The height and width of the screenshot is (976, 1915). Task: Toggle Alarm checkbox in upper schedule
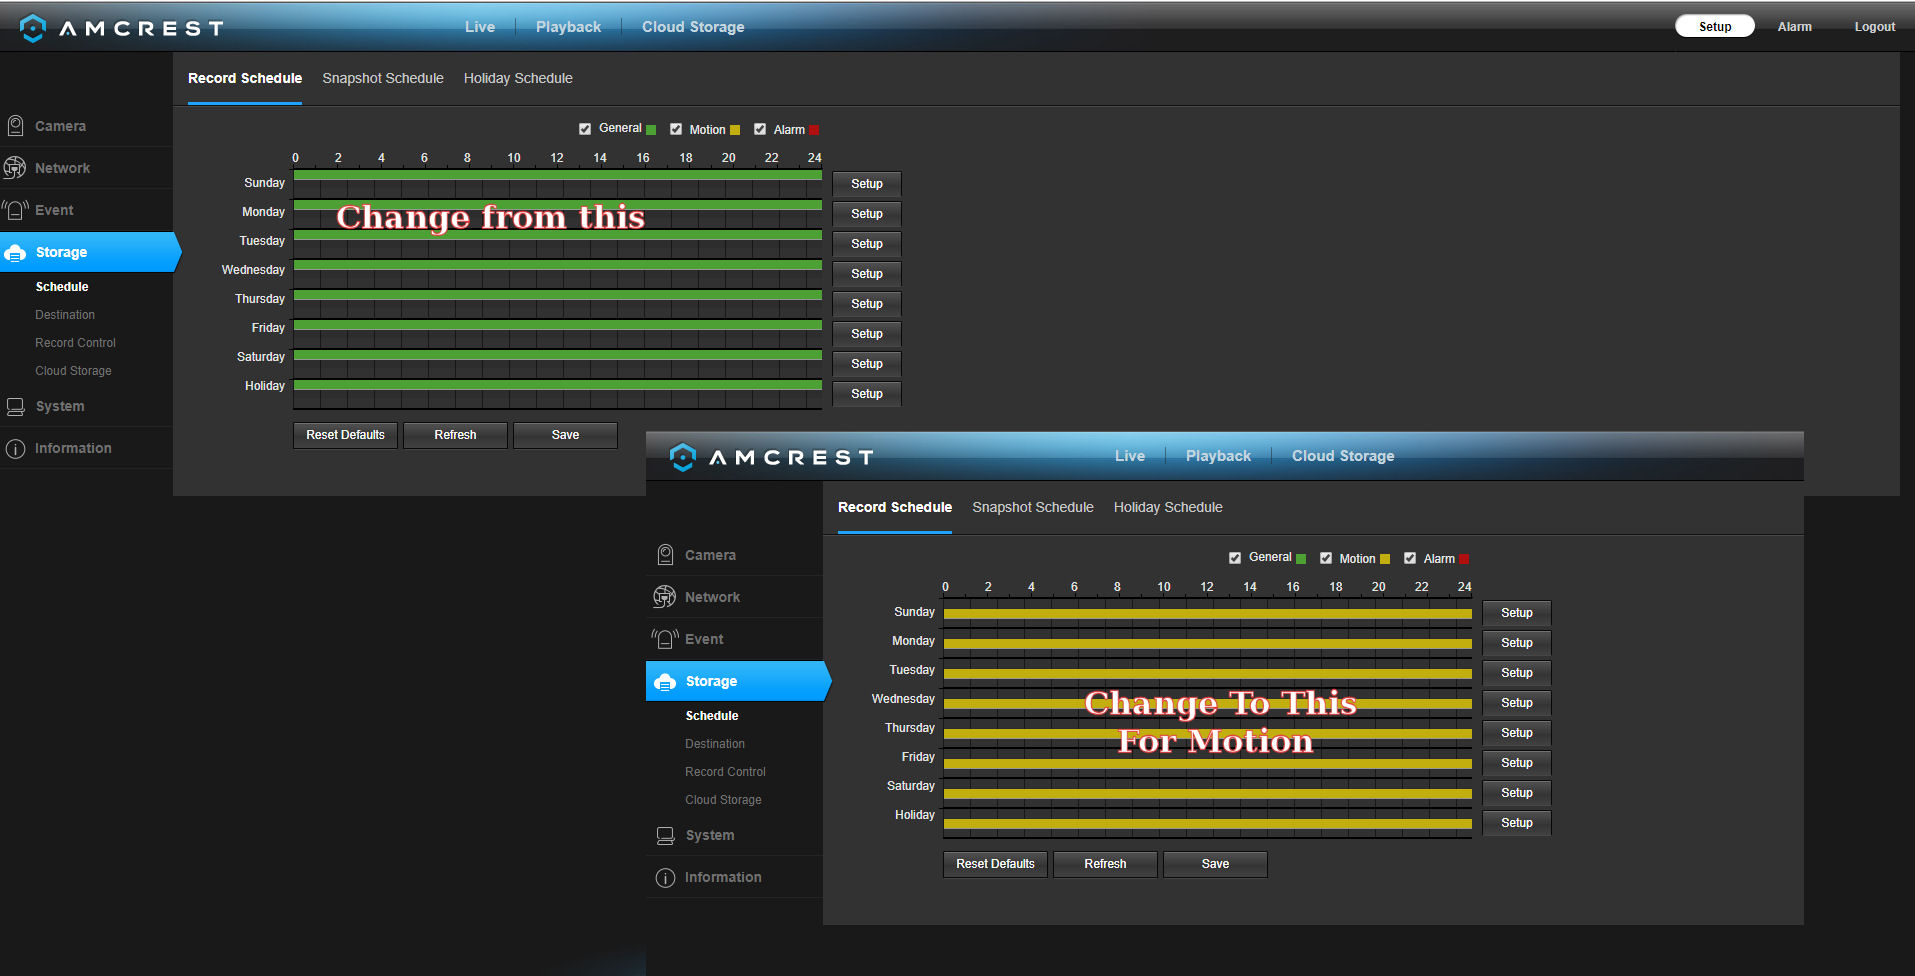click(x=760, y=129)
